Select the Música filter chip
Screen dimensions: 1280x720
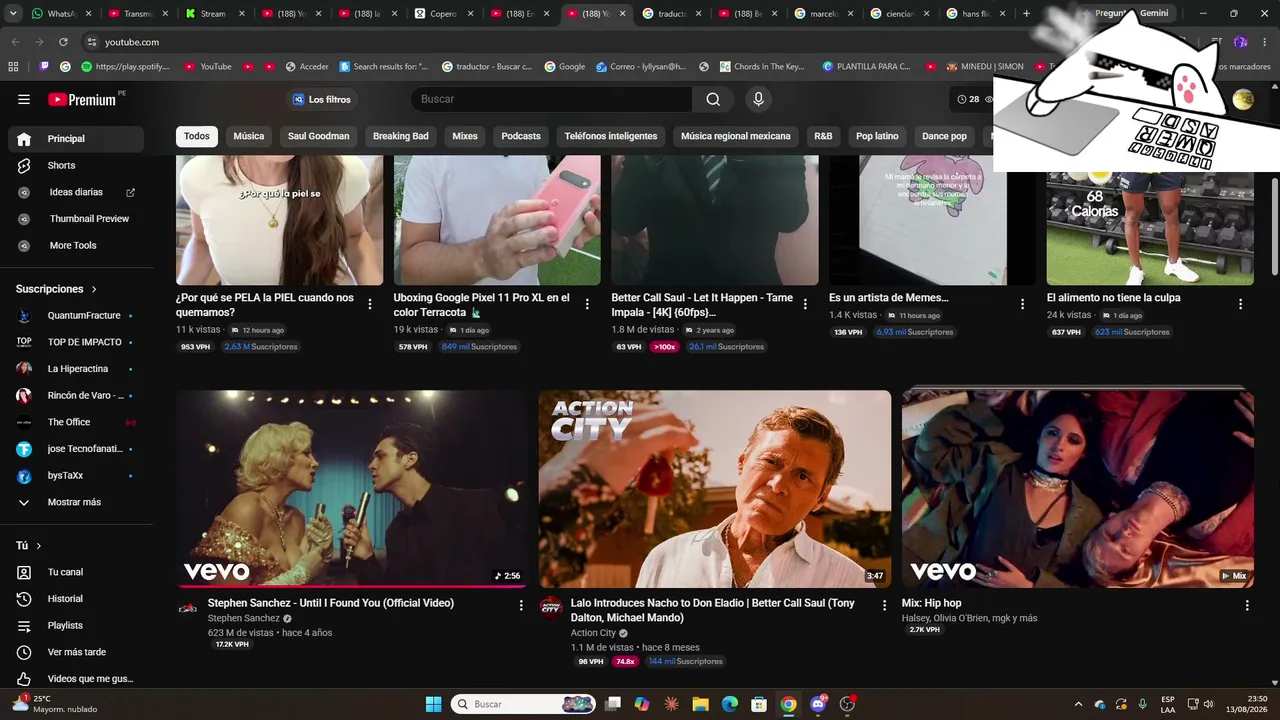(249, 136)
